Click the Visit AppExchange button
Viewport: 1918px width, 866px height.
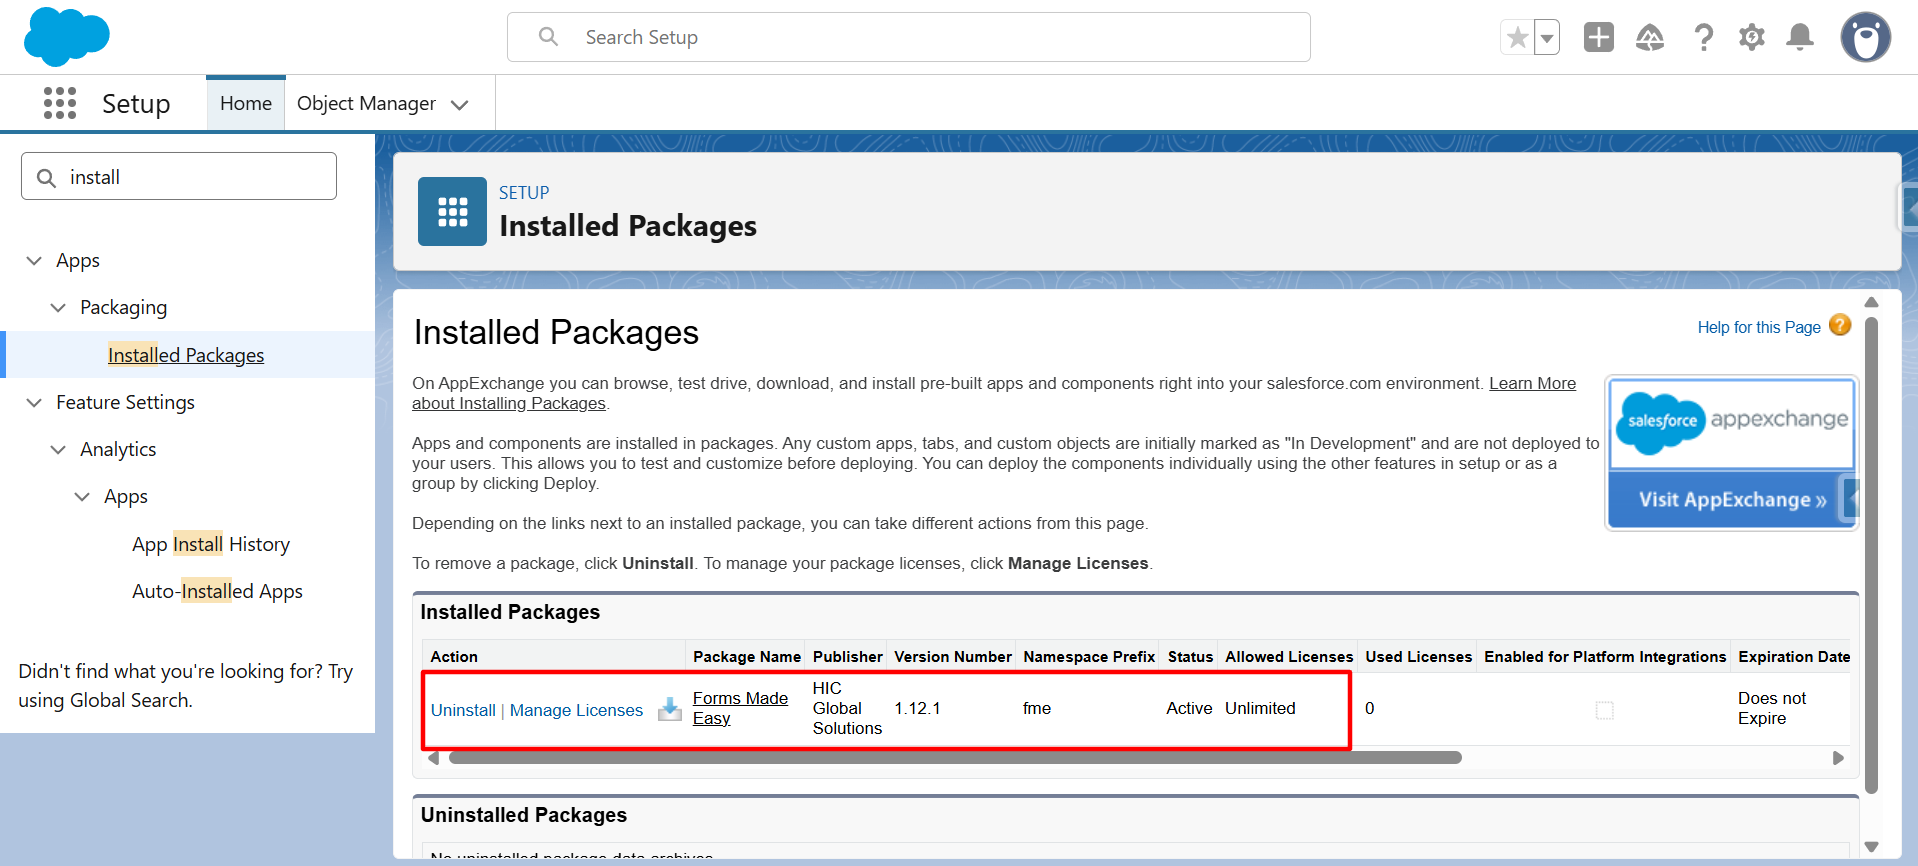pos(1731,500)
